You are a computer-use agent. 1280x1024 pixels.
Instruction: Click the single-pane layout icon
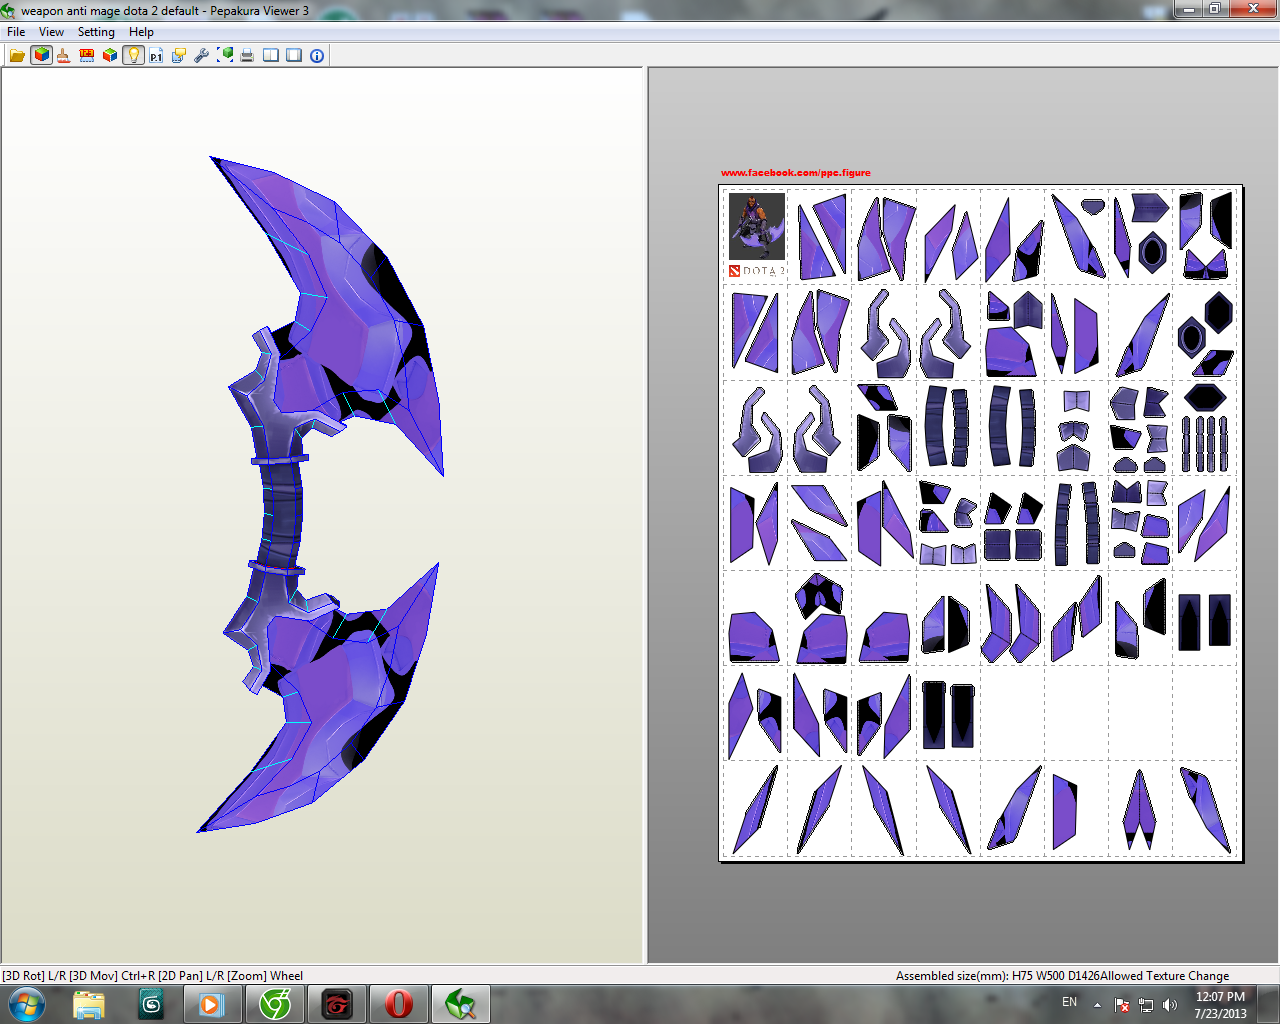point(294,56)
